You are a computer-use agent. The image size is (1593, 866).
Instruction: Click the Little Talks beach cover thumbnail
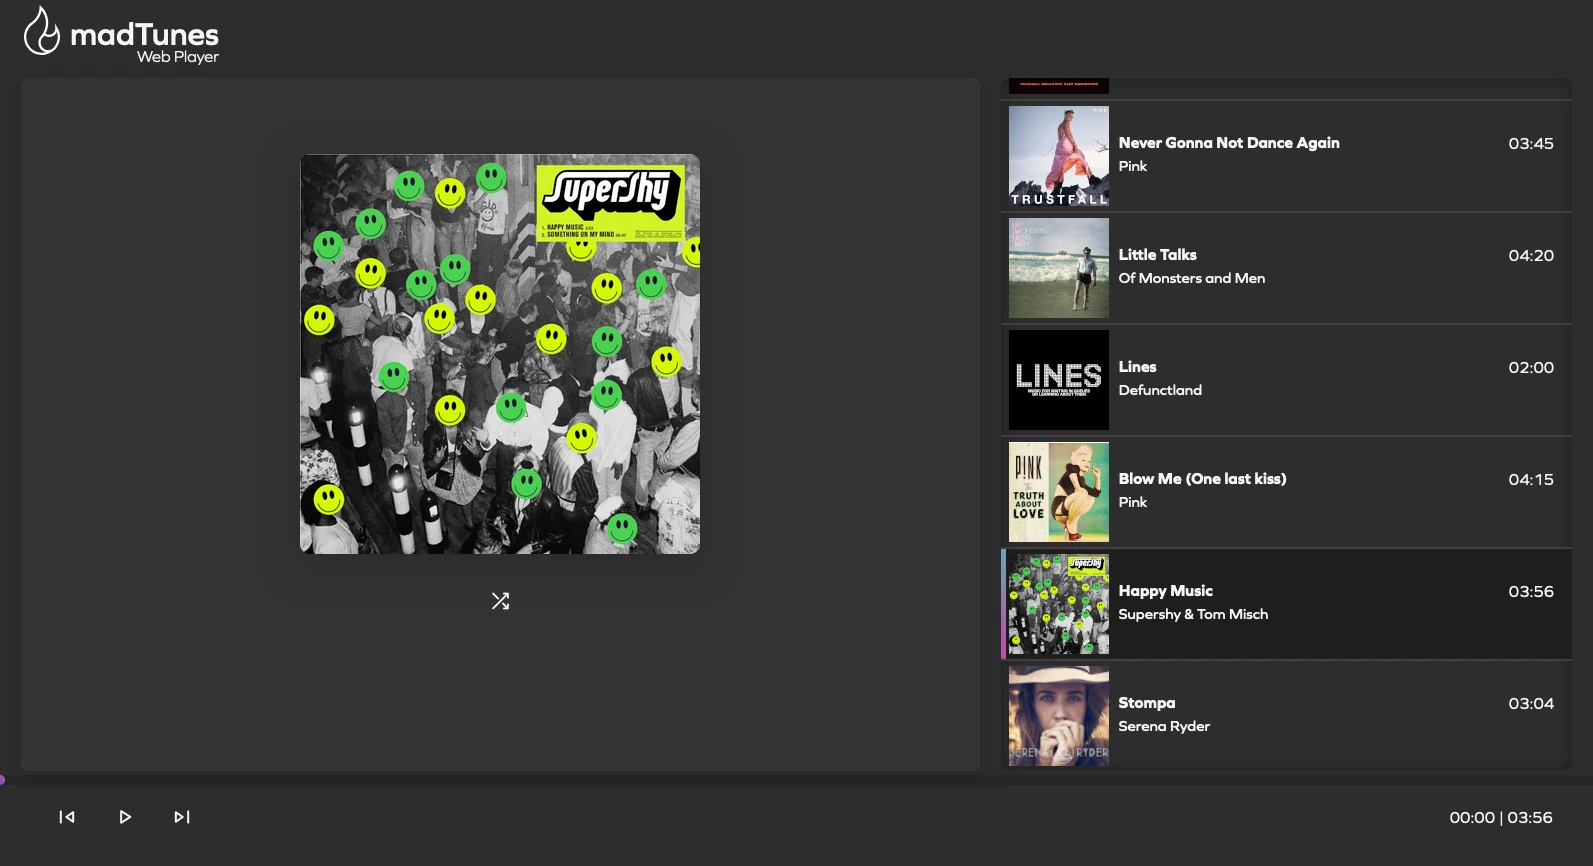1059,268
